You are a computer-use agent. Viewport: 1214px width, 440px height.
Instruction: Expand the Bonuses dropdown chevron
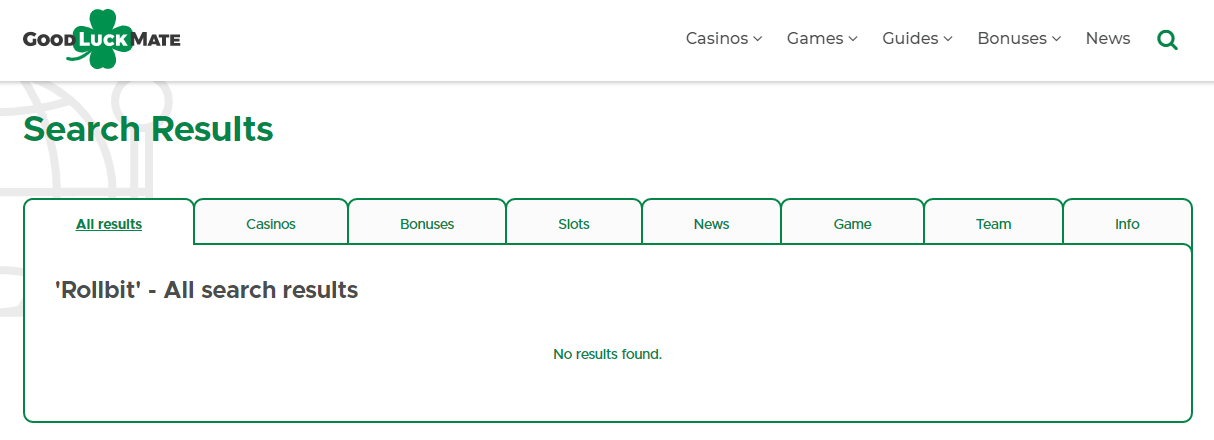coord(1056,39)
